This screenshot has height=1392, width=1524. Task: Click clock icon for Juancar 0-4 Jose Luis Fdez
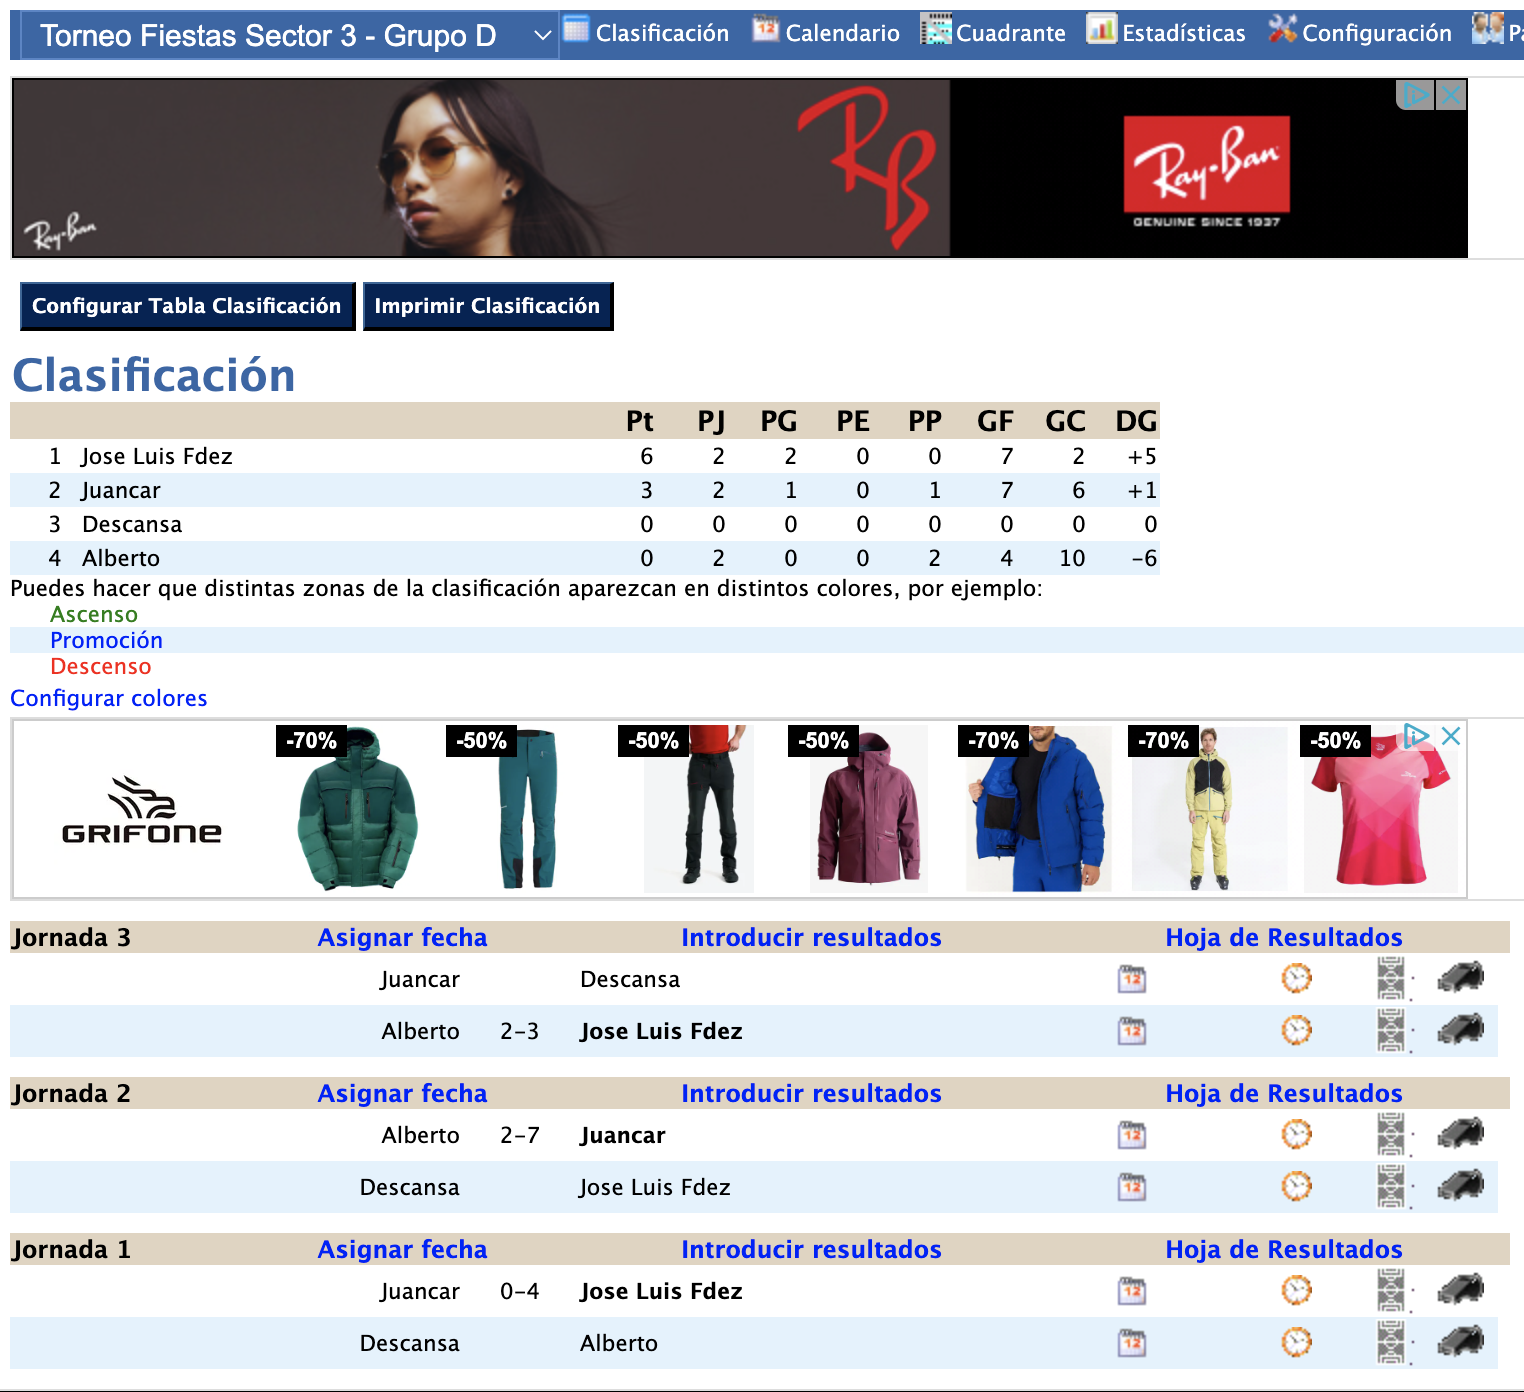1296,1290
